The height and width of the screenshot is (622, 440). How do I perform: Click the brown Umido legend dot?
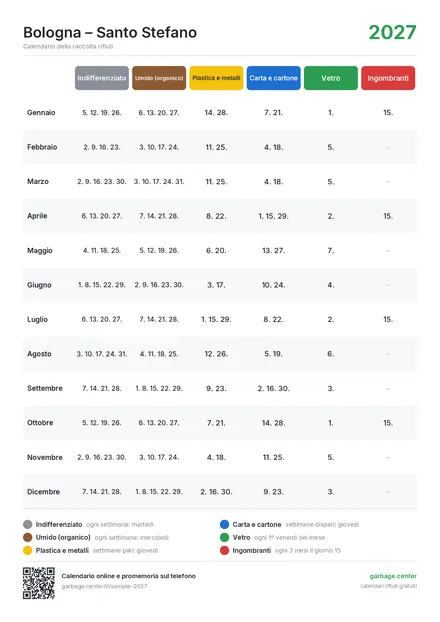27,538
